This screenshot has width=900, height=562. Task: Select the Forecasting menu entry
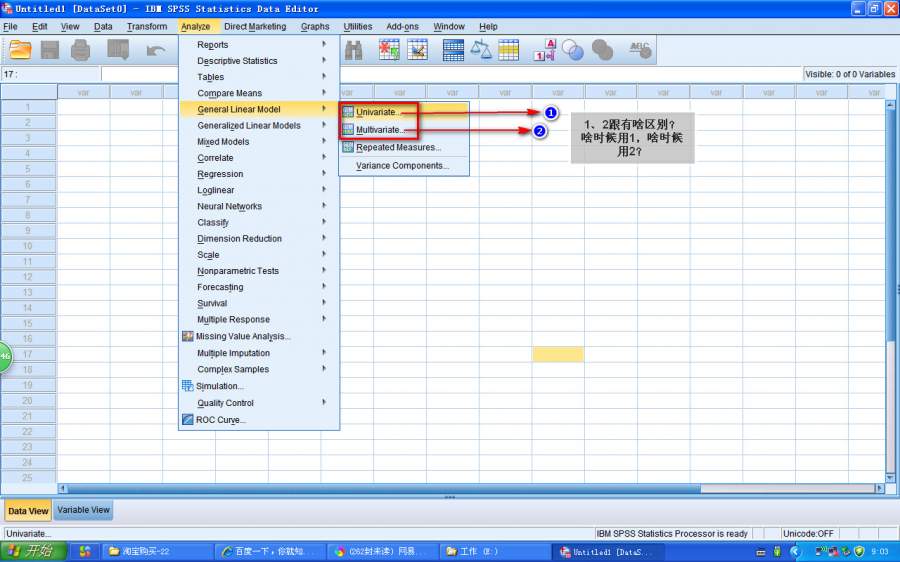[x=259, y=287]
